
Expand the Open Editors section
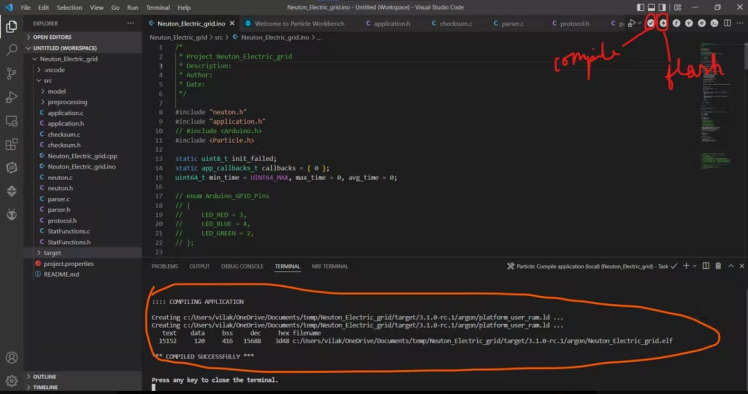[83, 37]
